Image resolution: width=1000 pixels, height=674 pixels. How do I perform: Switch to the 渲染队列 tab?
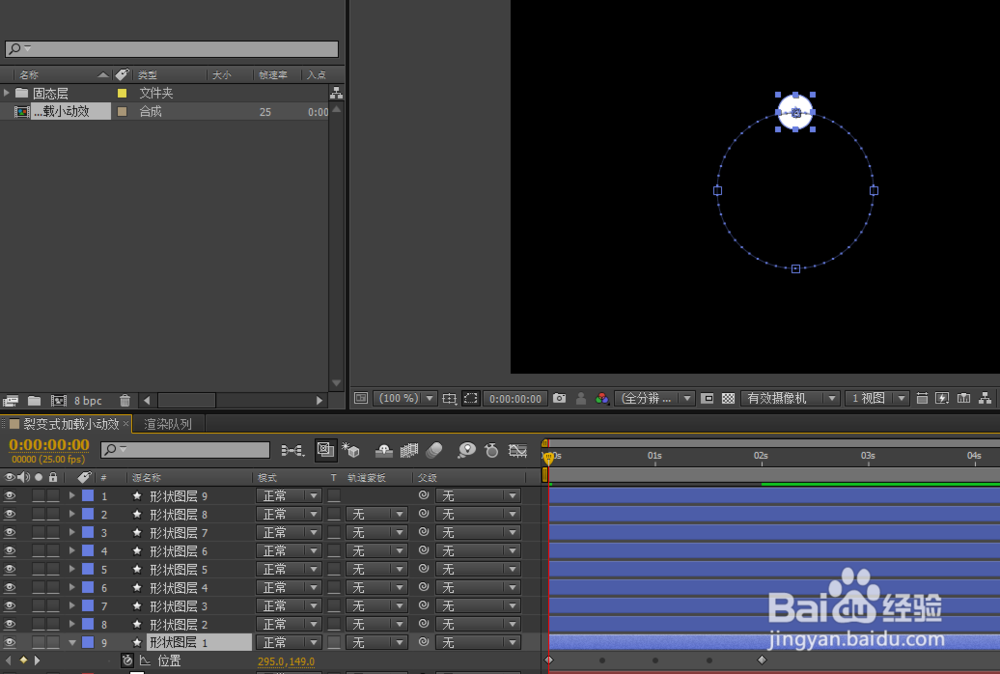click(x=168, y=424)
